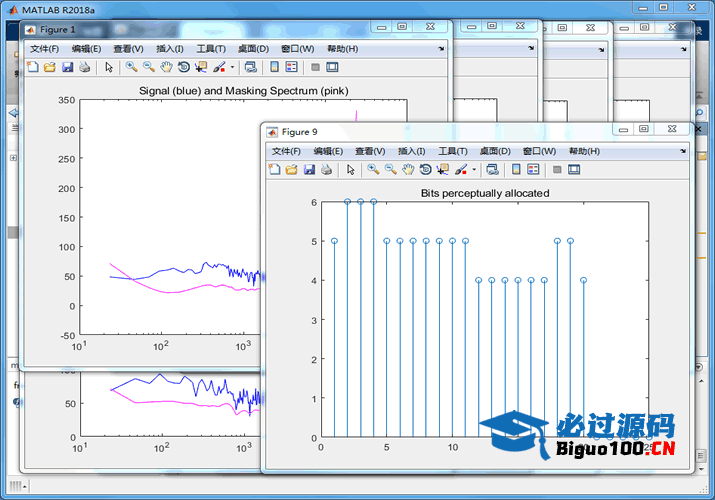Select Pan hand tool in Figure 9
Viewport: 715px width, 500px height.
coord(408,170)
